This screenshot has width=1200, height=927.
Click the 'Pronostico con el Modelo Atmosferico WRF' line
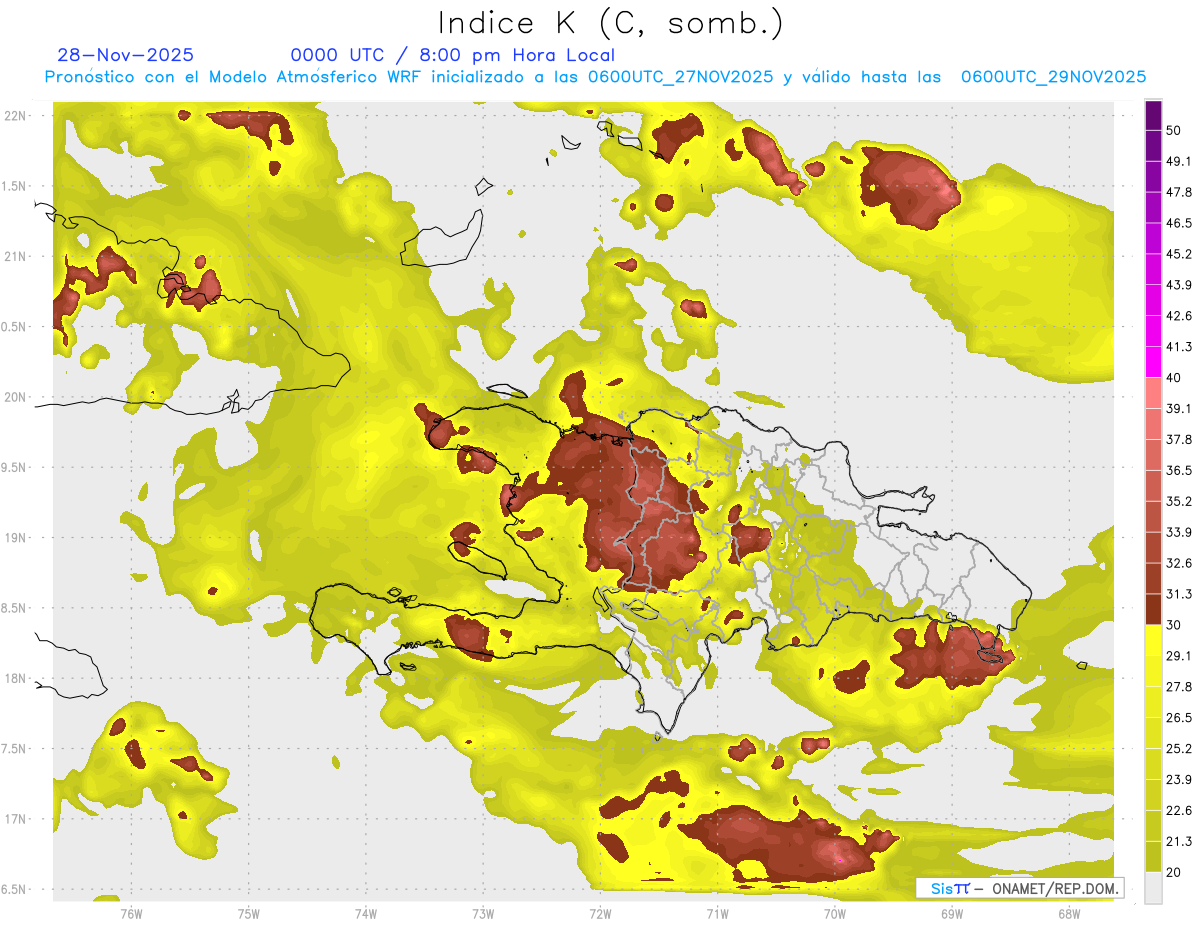pos(595,77)
